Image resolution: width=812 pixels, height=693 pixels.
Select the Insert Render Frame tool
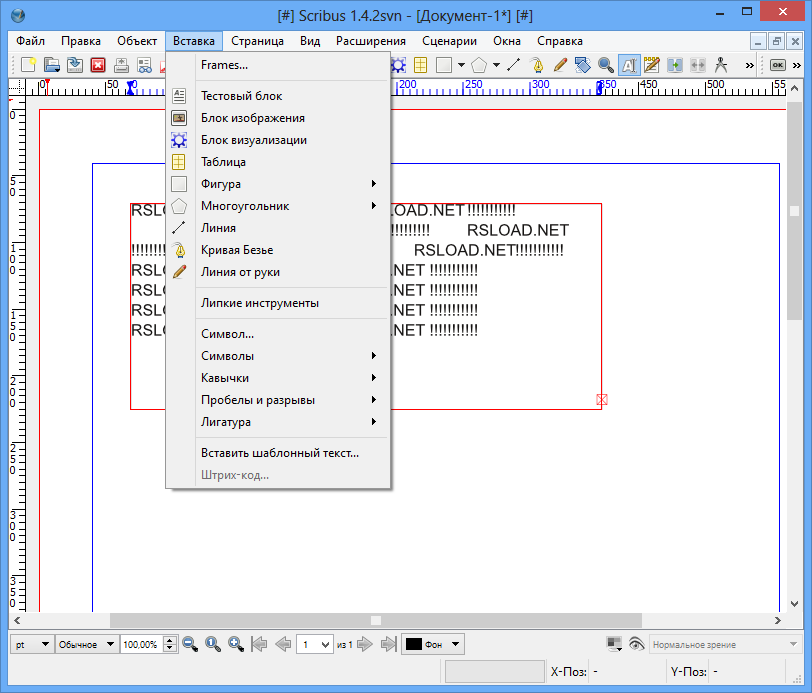(397, 64)
